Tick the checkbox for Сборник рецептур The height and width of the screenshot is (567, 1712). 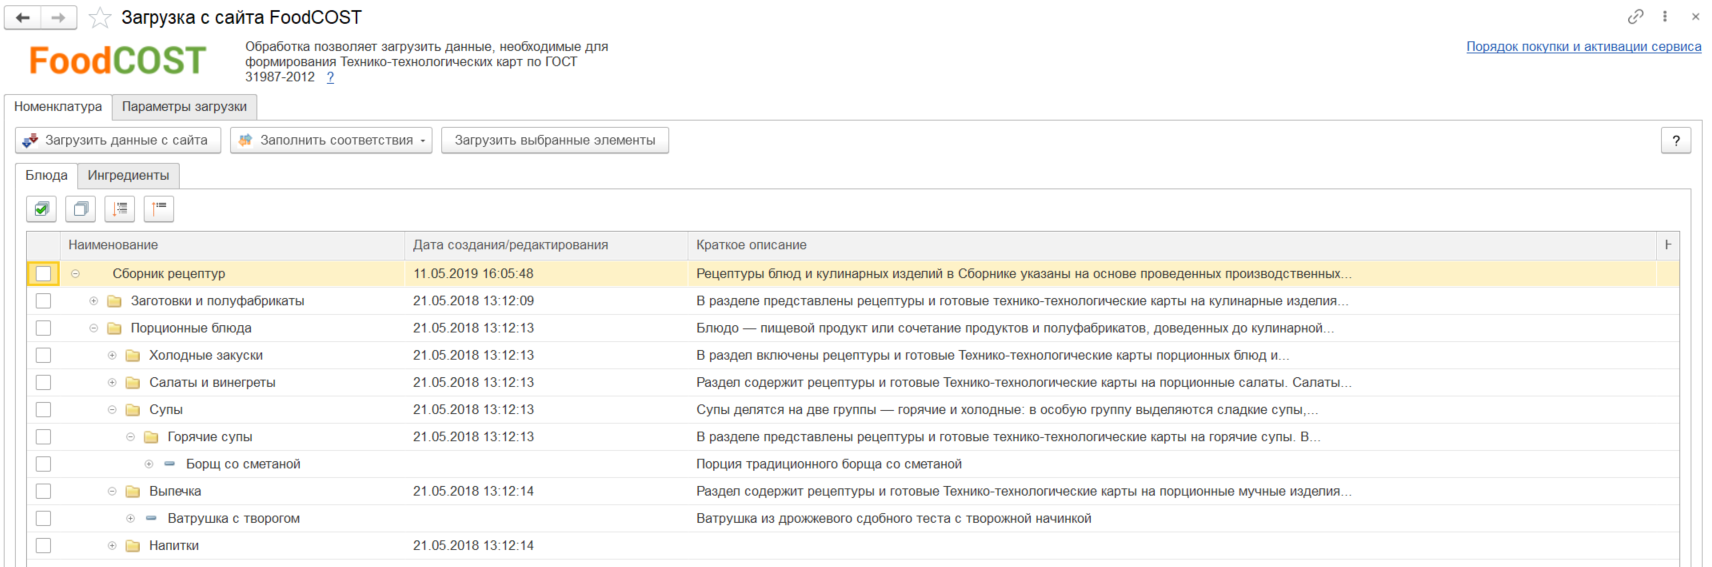[43, 274]
